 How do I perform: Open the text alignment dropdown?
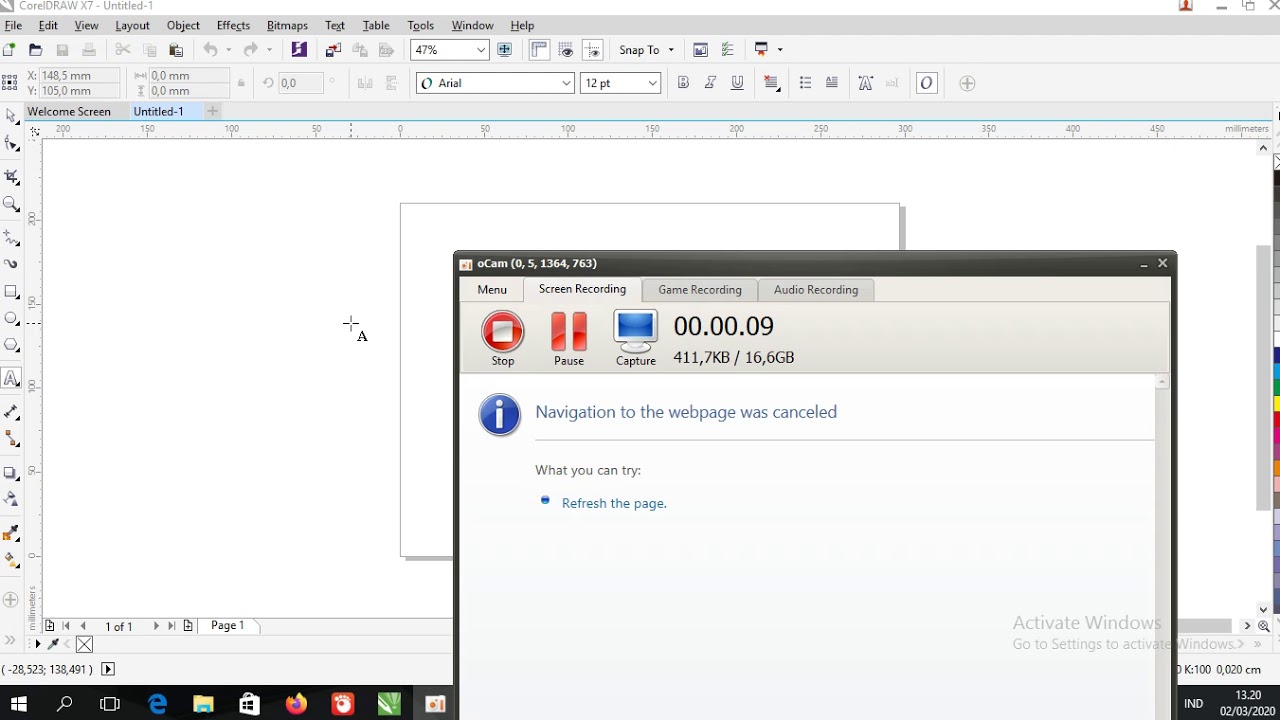[771, 83]
